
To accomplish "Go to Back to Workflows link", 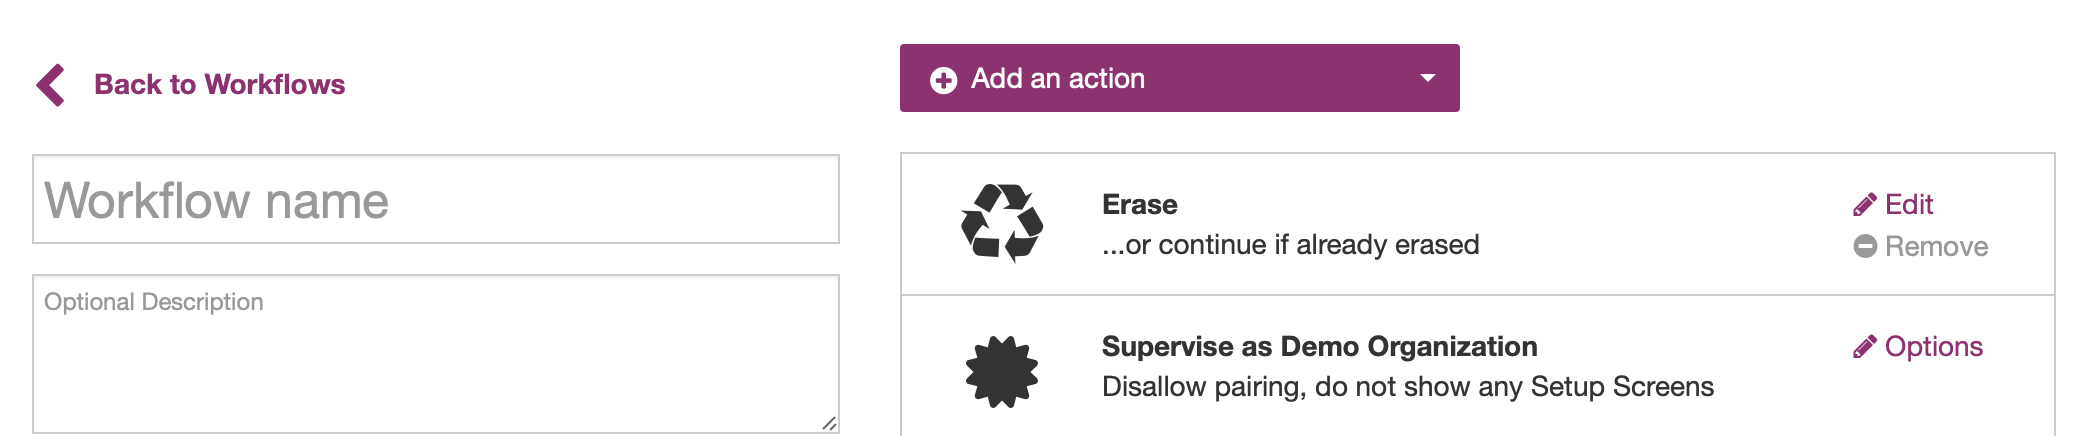I will click(x=219, y=85).
